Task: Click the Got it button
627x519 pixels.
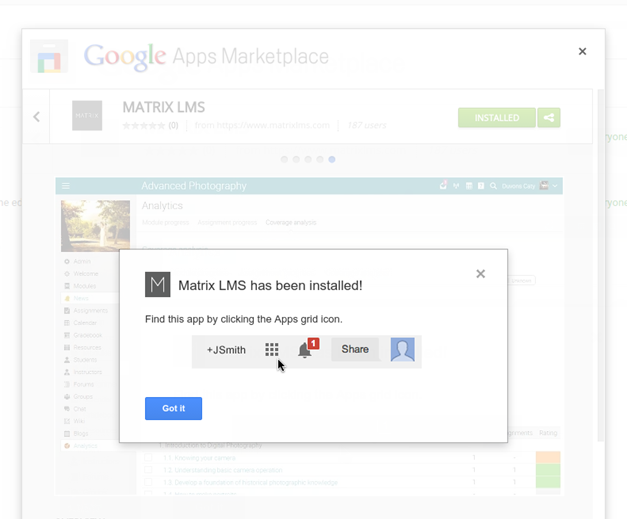Action: (x=173, y=408)
